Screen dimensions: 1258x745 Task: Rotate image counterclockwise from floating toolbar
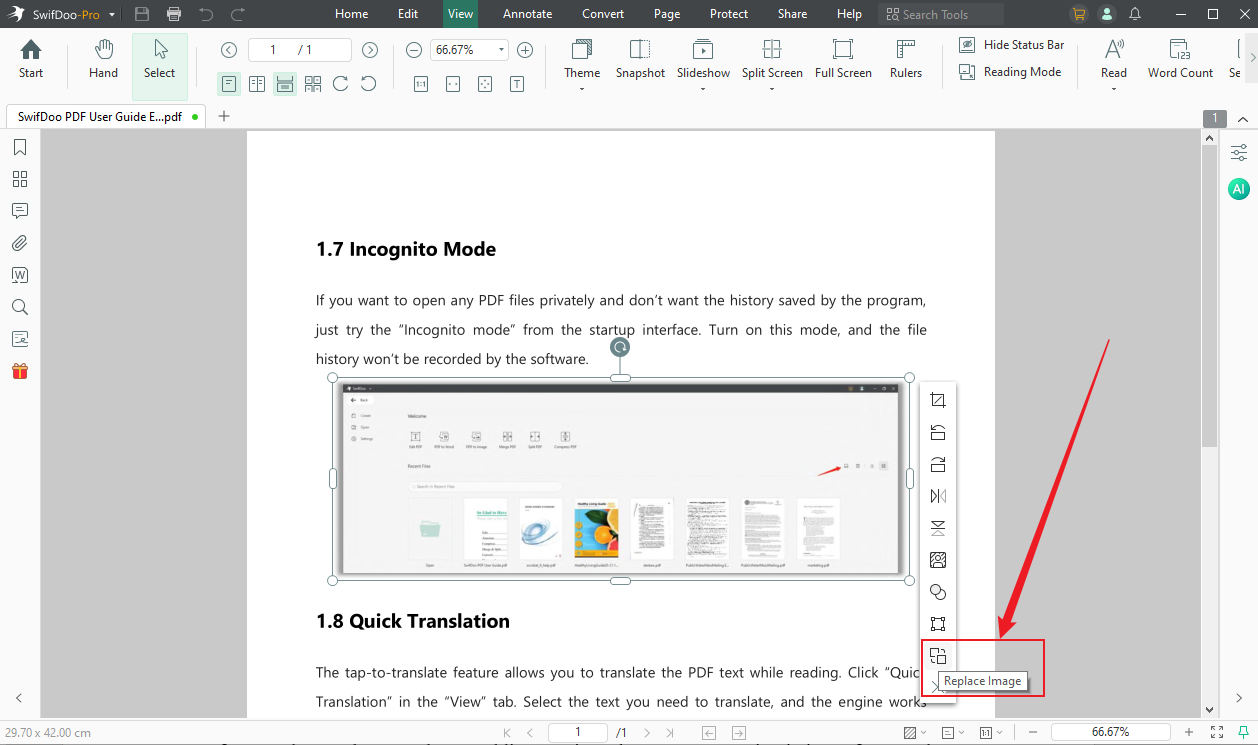pos(937,432)
